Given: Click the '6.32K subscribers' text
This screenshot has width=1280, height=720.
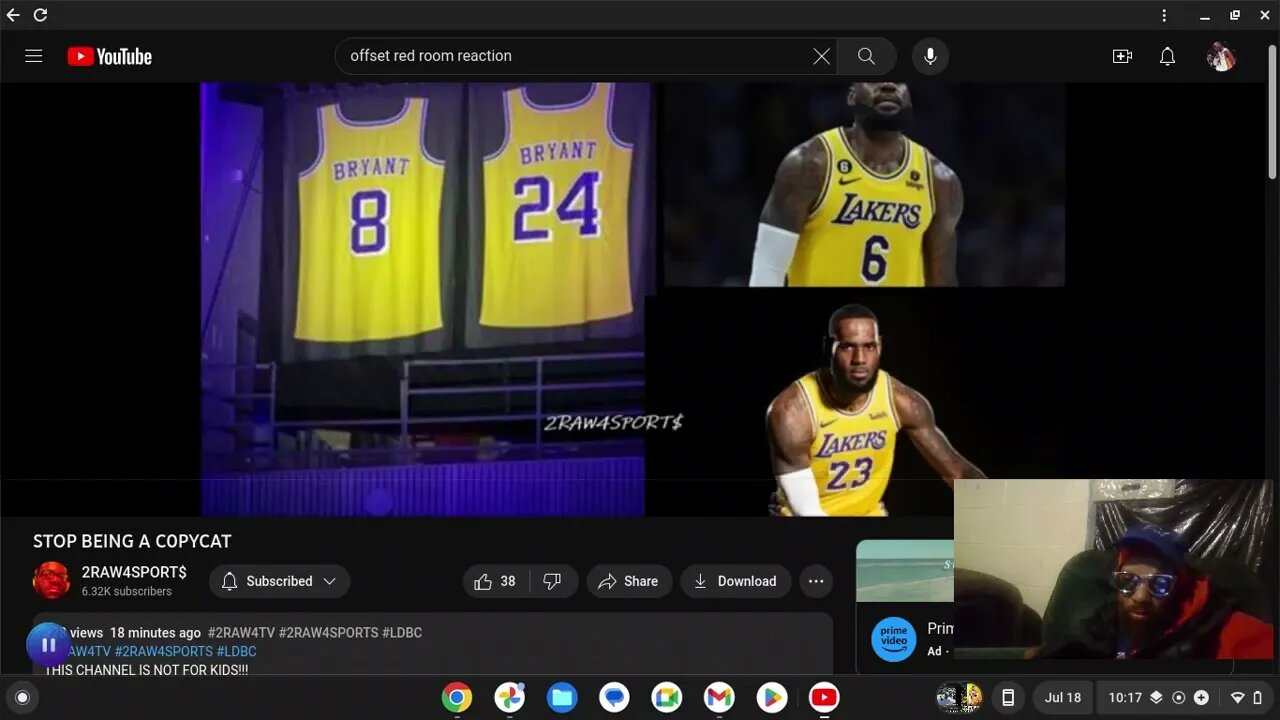Looking at the screenshot, I should 127,591.
